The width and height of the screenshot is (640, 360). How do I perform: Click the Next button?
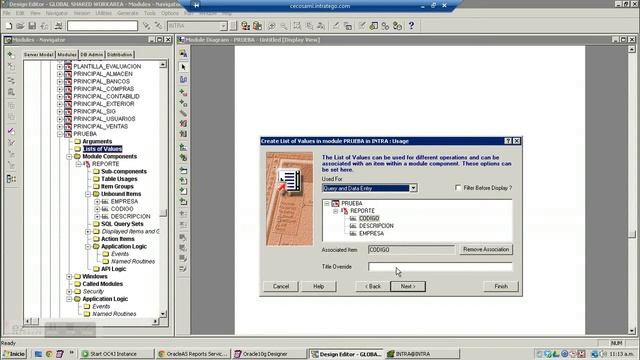pos(408,286)
